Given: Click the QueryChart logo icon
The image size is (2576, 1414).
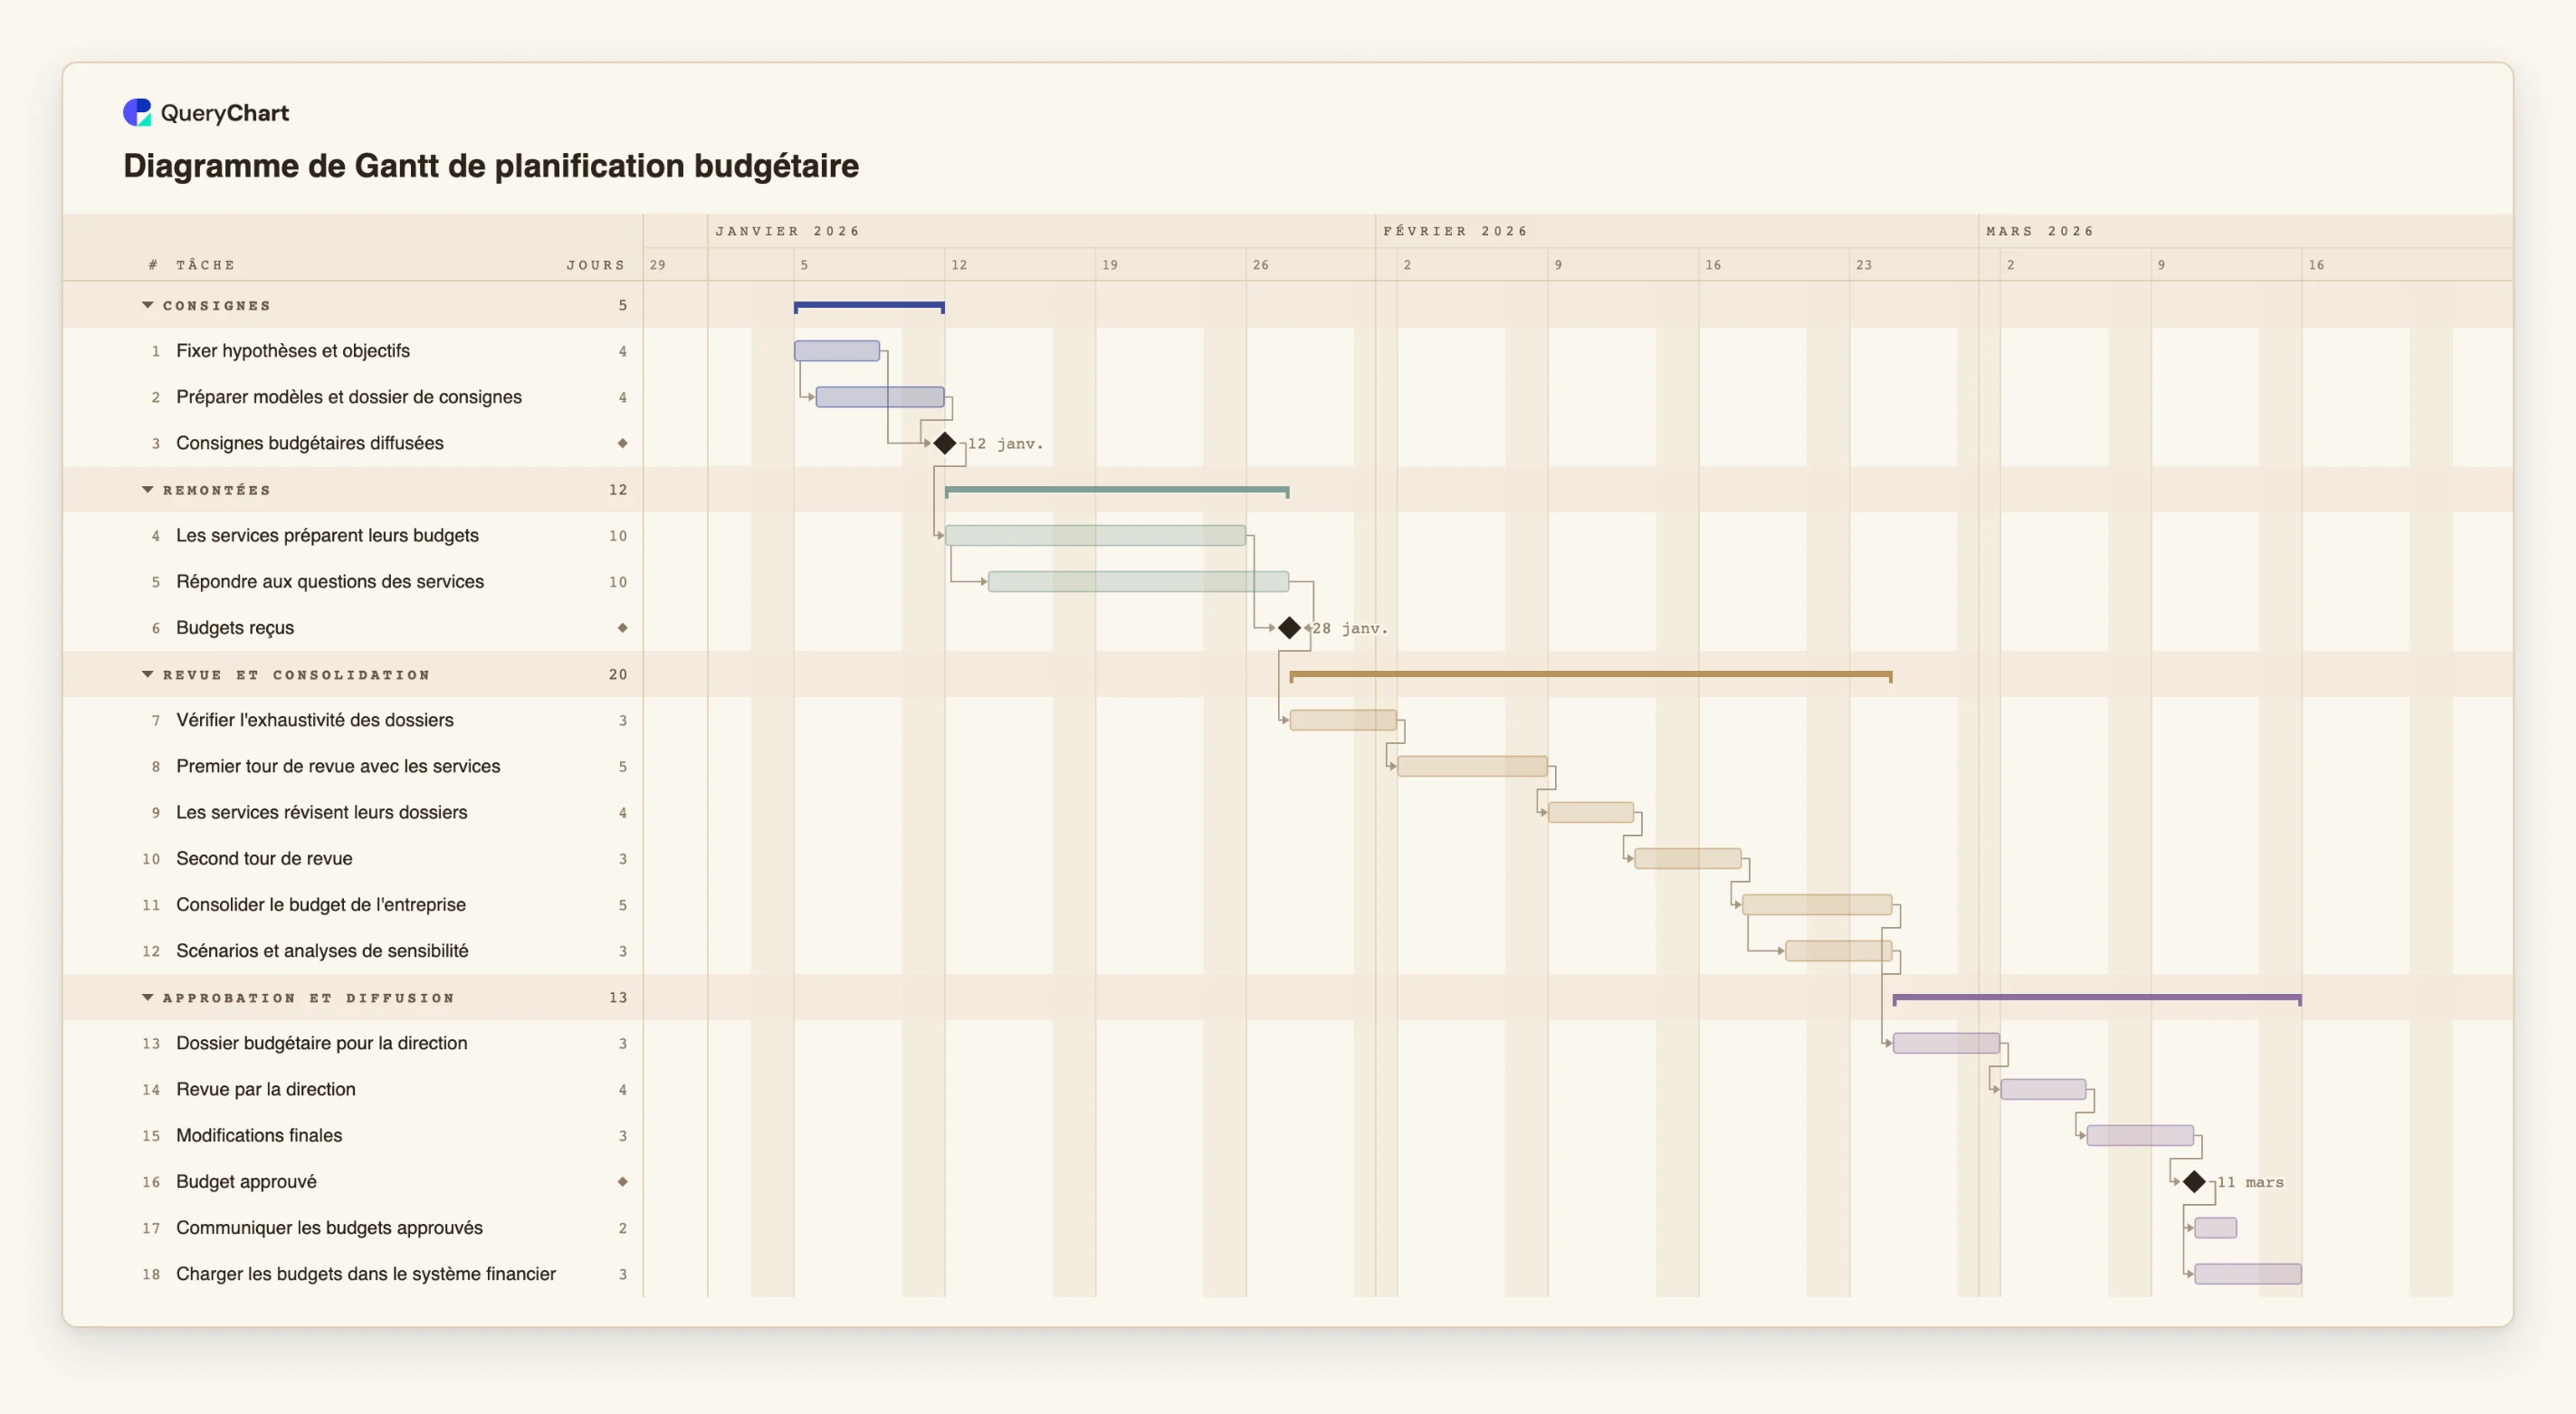Looking at the screenshot, I should 137,112.
